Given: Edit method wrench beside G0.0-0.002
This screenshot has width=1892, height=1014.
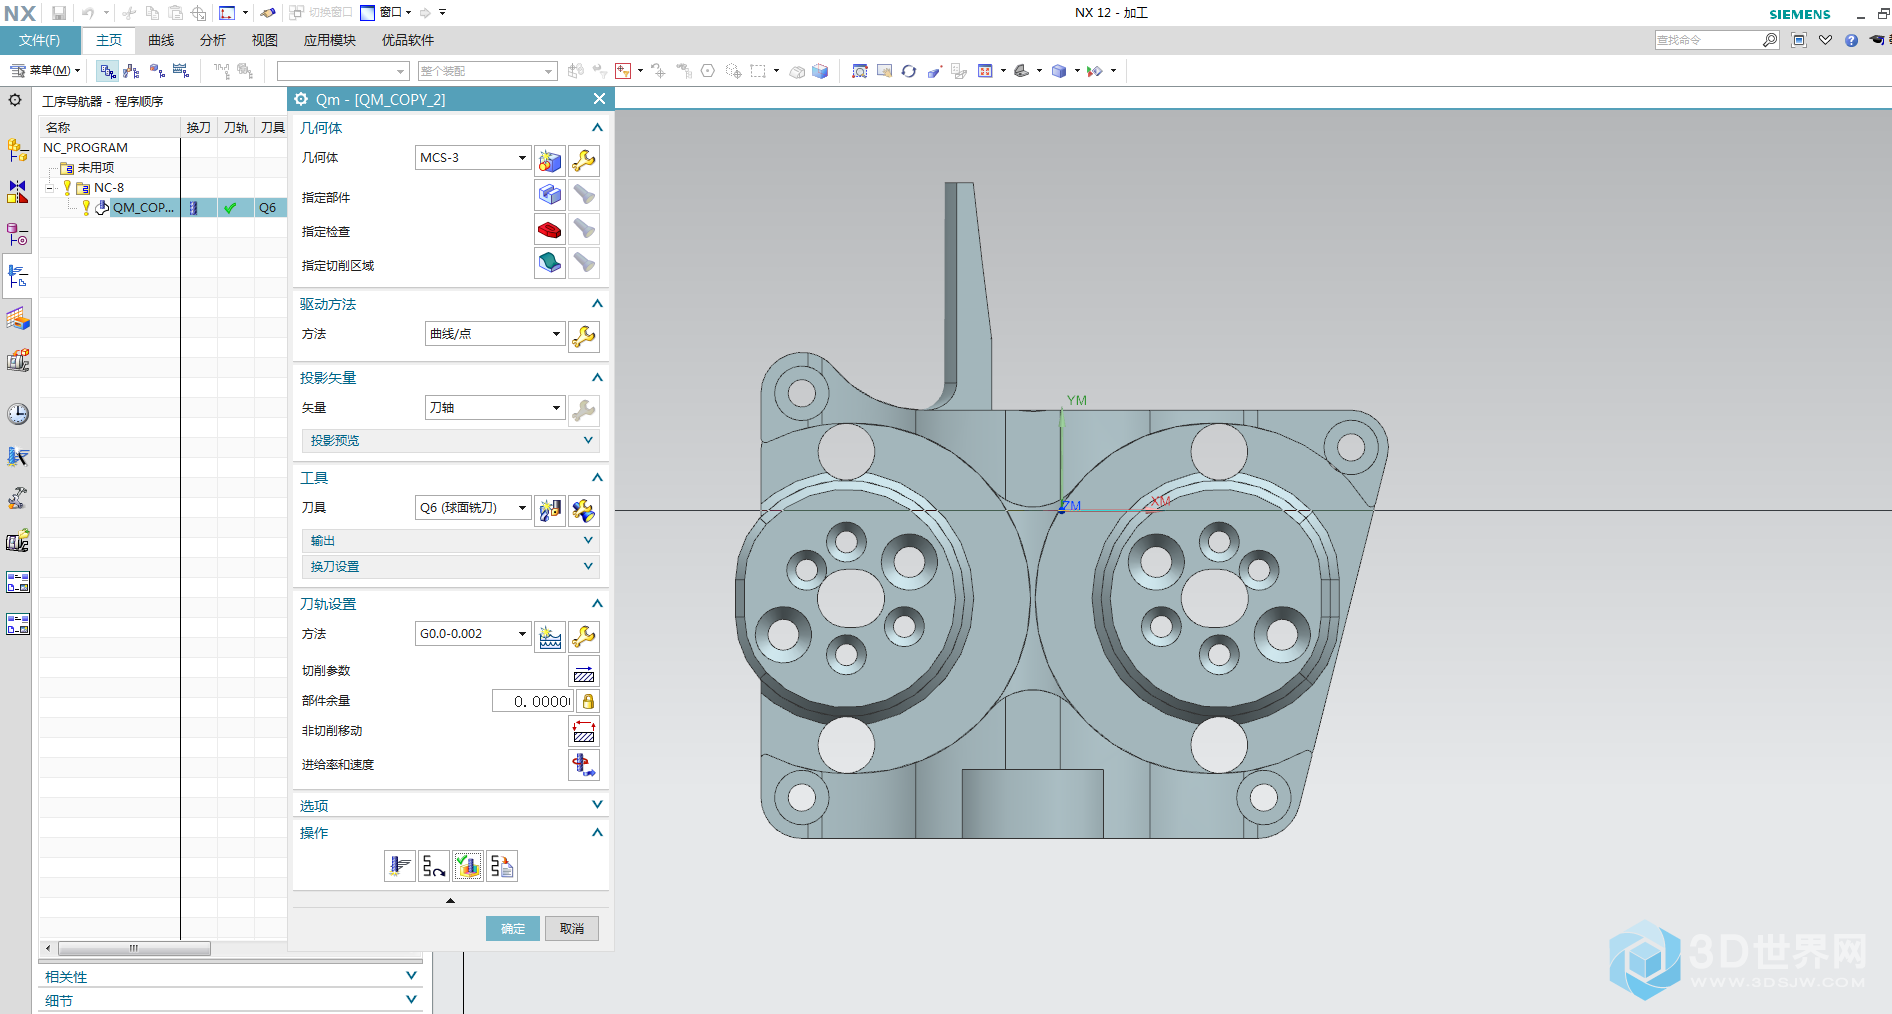Looking at the screenshot, I should point(584,636).
